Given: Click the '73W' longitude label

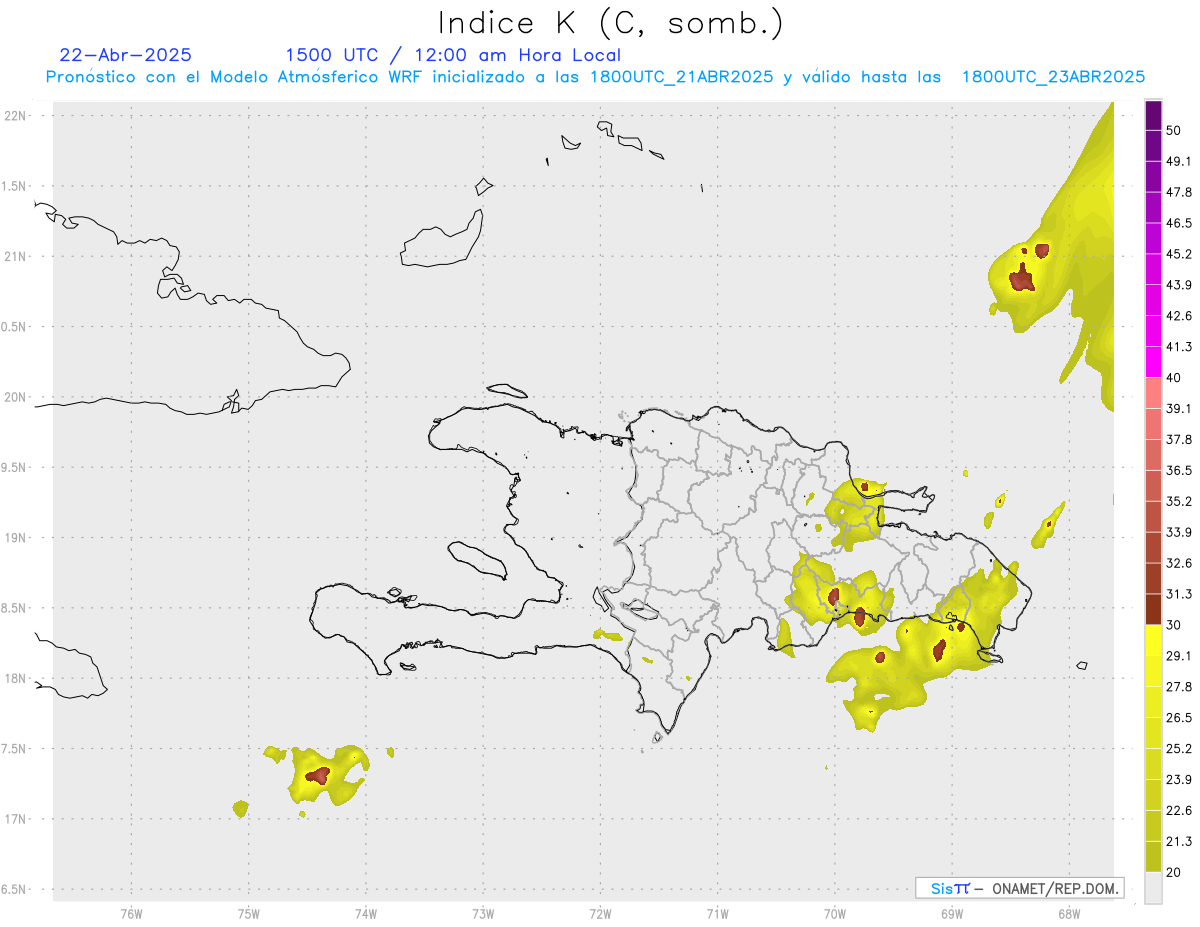Looking at the screenshot, I should (x=483, y=913).
